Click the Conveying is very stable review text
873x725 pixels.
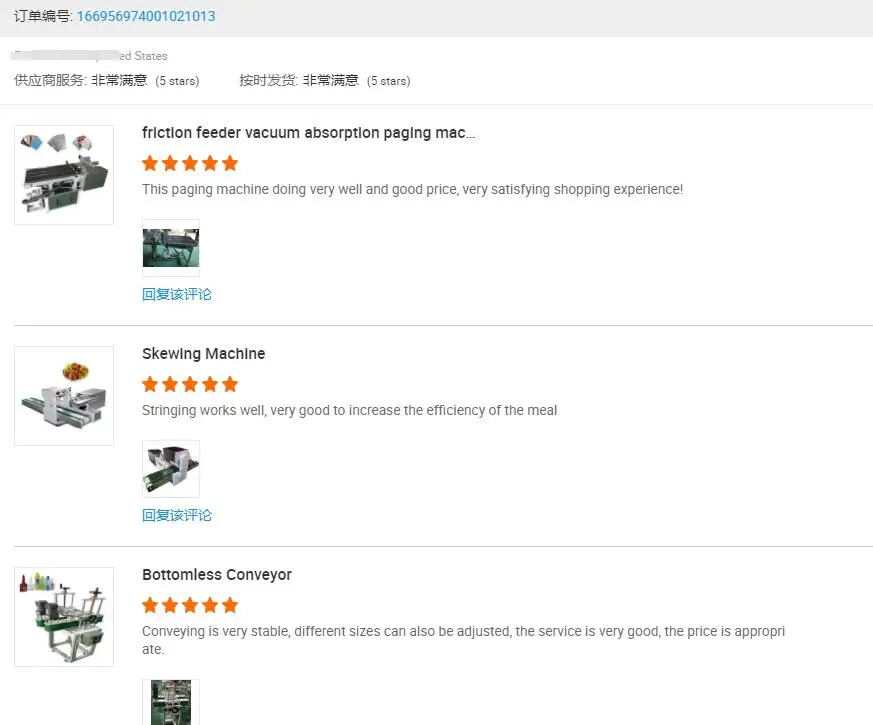(463, 632)
